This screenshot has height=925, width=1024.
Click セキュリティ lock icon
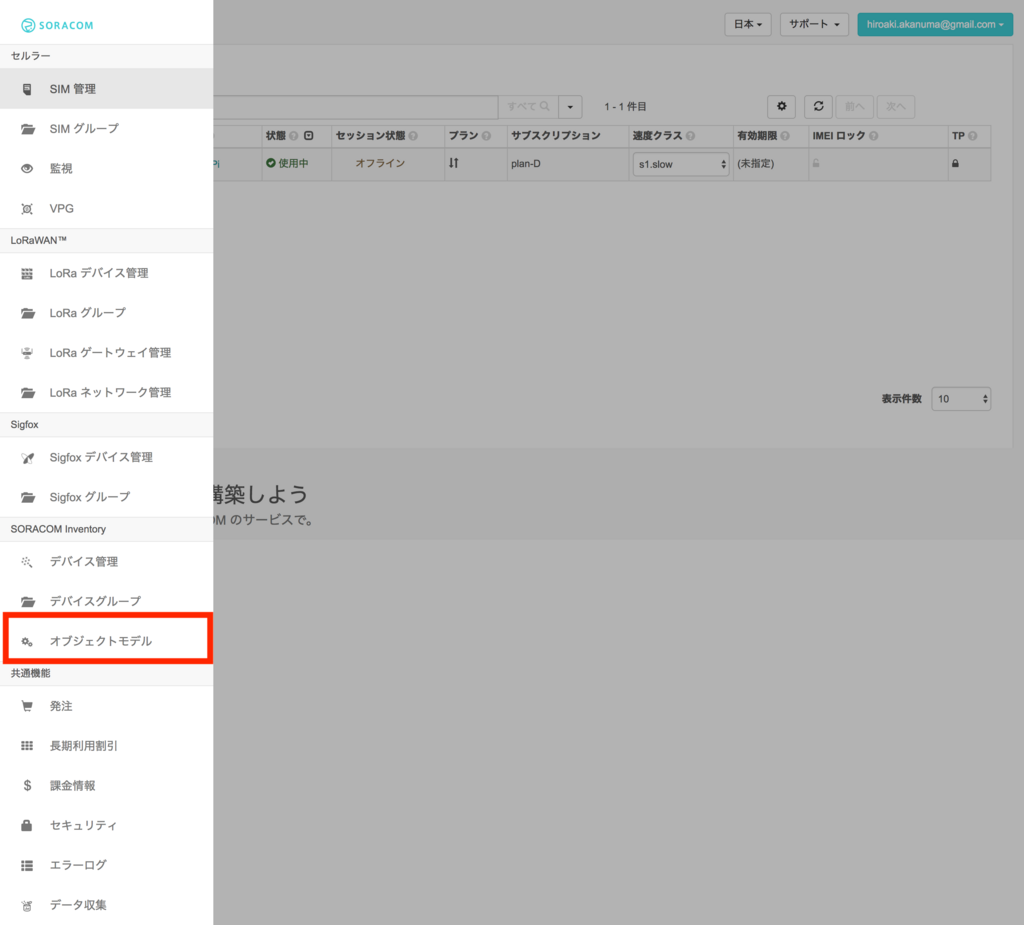click(27, 825)
